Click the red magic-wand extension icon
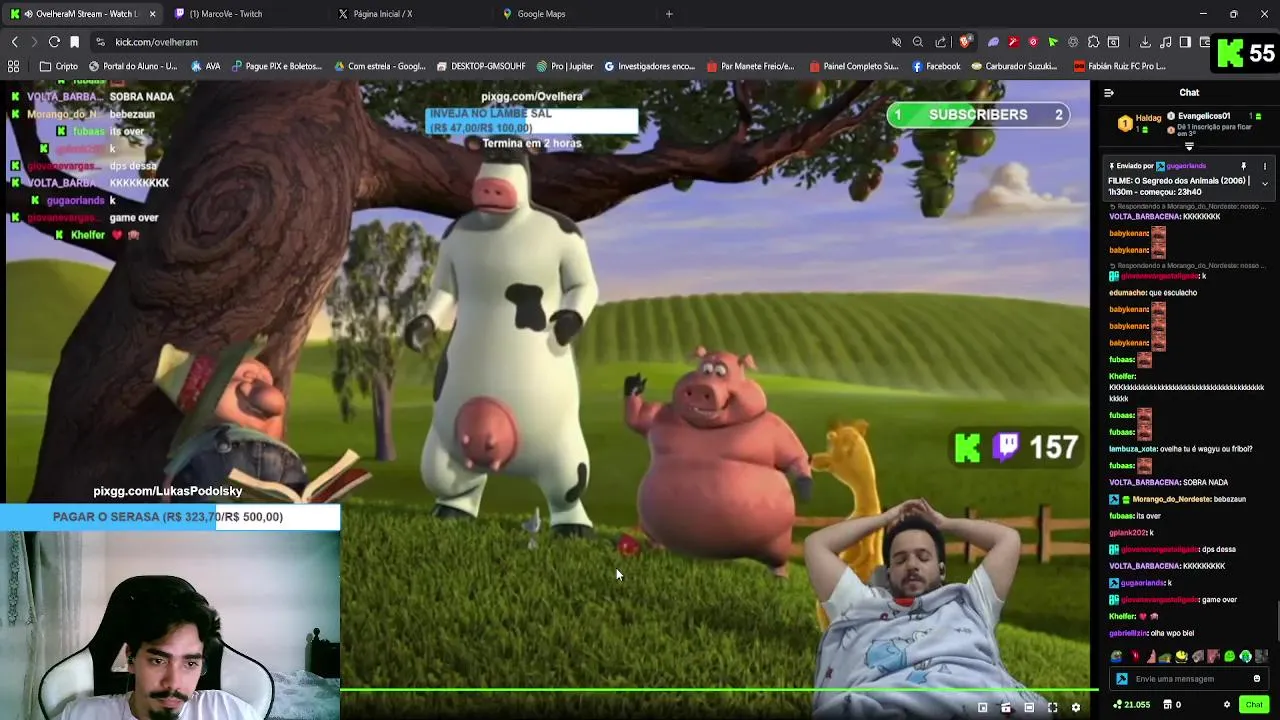This screenshot has height=720, width=1280. pos(1013,42)
